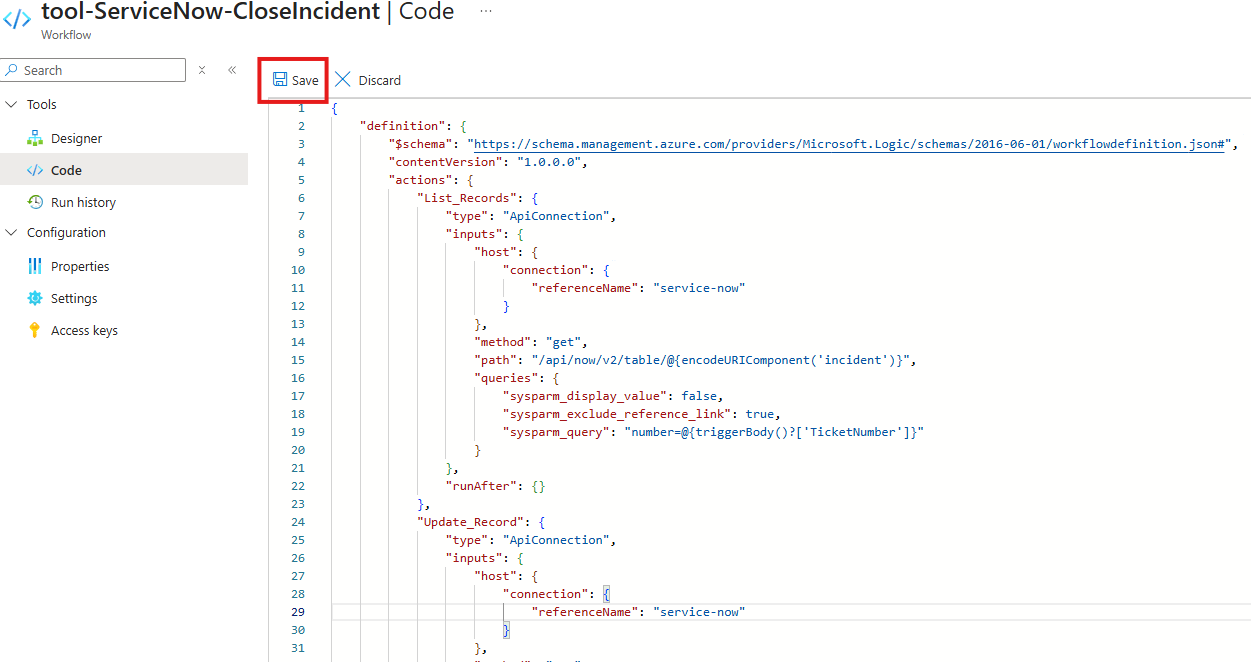Select Access keys in the sidebar

point(84,330)
